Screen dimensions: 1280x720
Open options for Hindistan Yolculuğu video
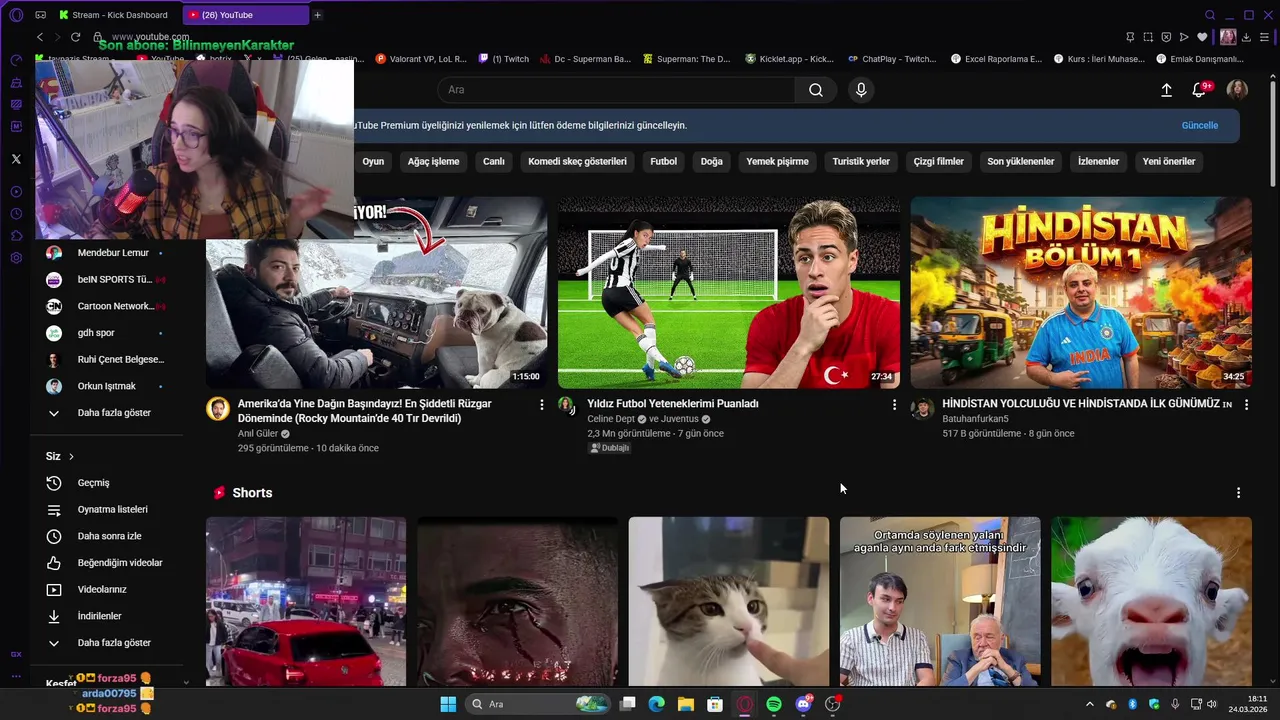[1246, 405]
